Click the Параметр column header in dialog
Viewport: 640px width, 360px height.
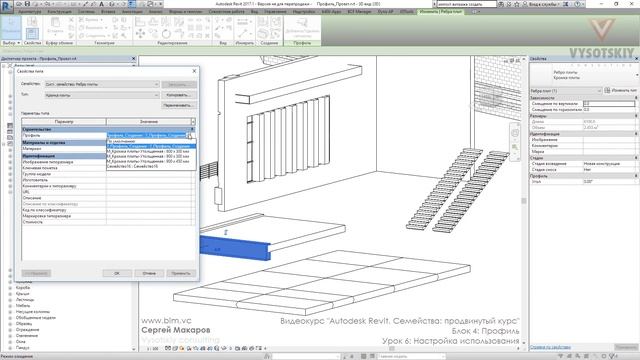(64, 122)
